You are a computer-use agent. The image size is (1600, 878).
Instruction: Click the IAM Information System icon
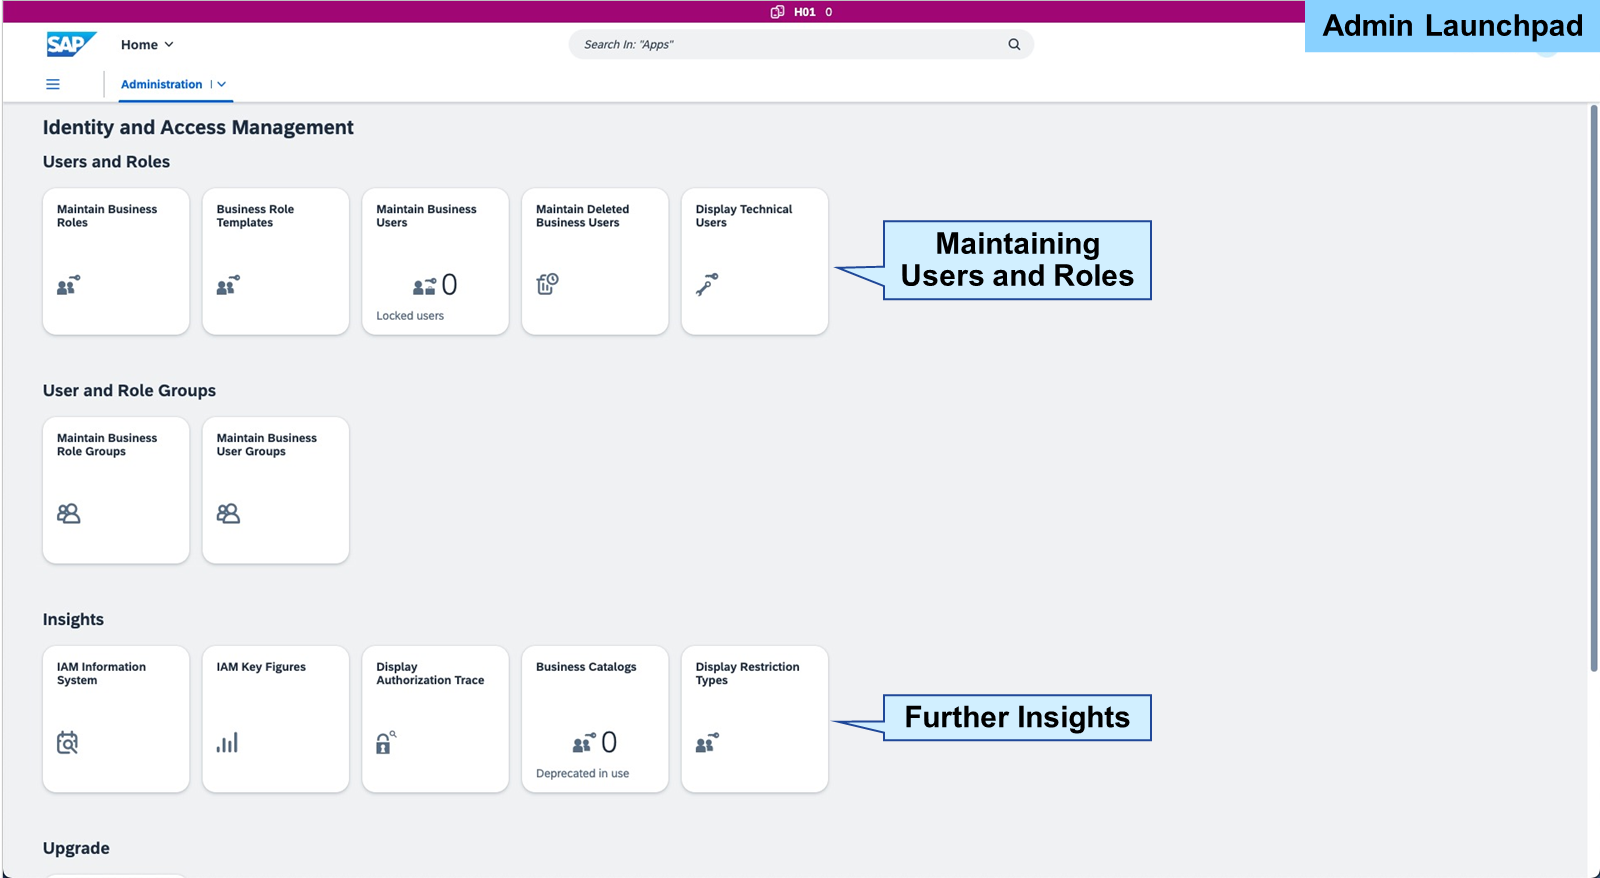click(67, 743)
